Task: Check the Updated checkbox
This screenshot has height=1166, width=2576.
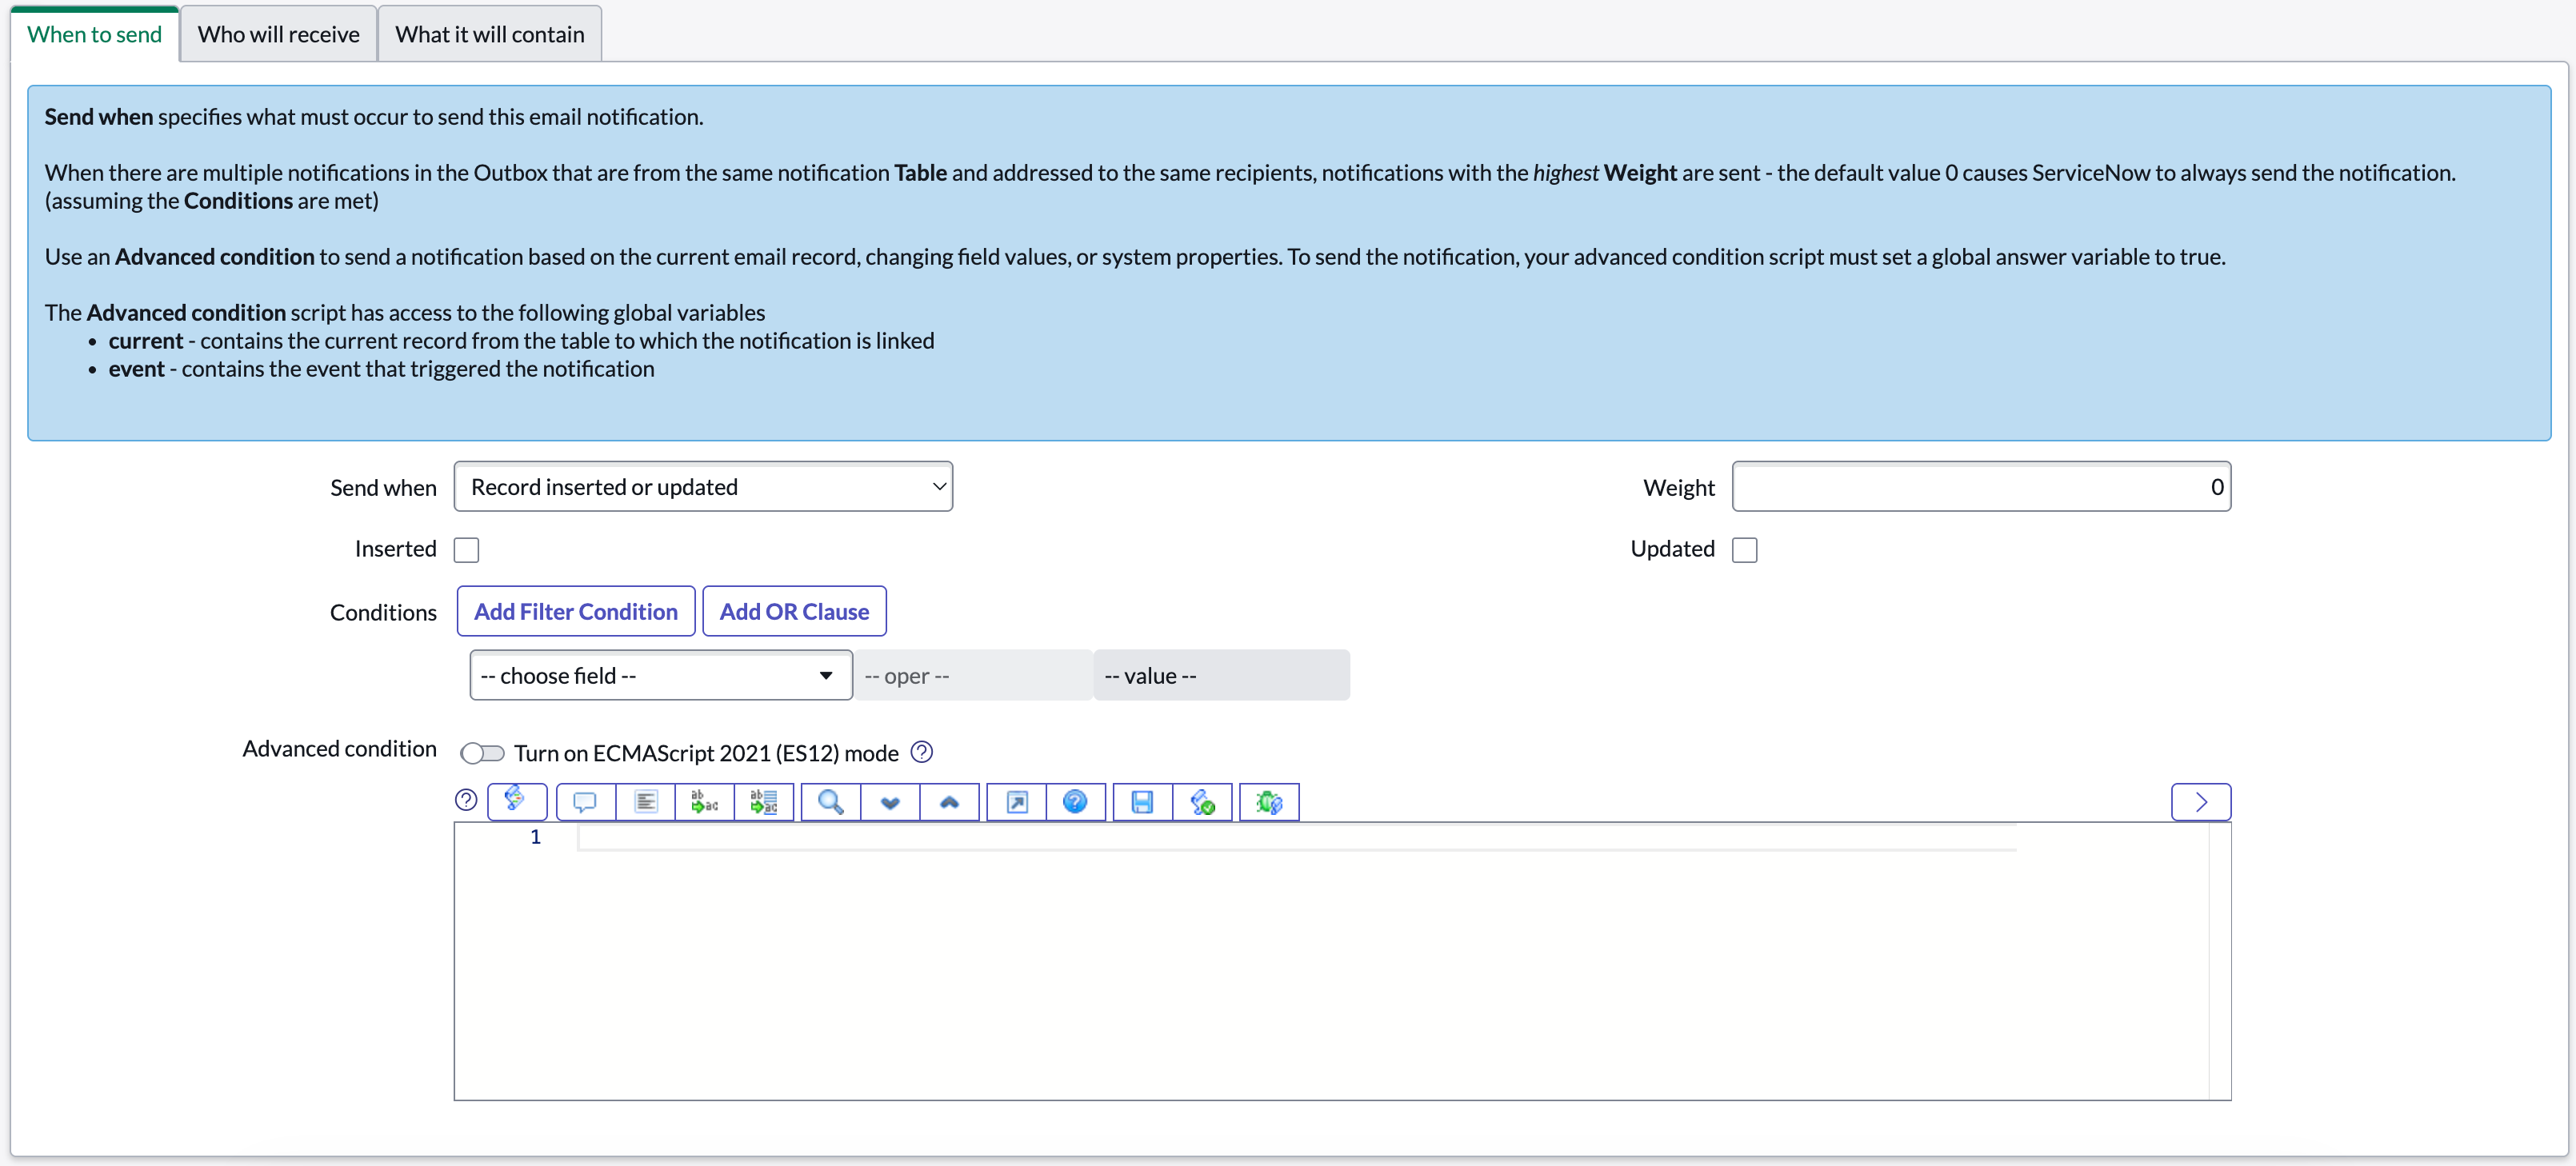Action: (x=1744, y=549)
